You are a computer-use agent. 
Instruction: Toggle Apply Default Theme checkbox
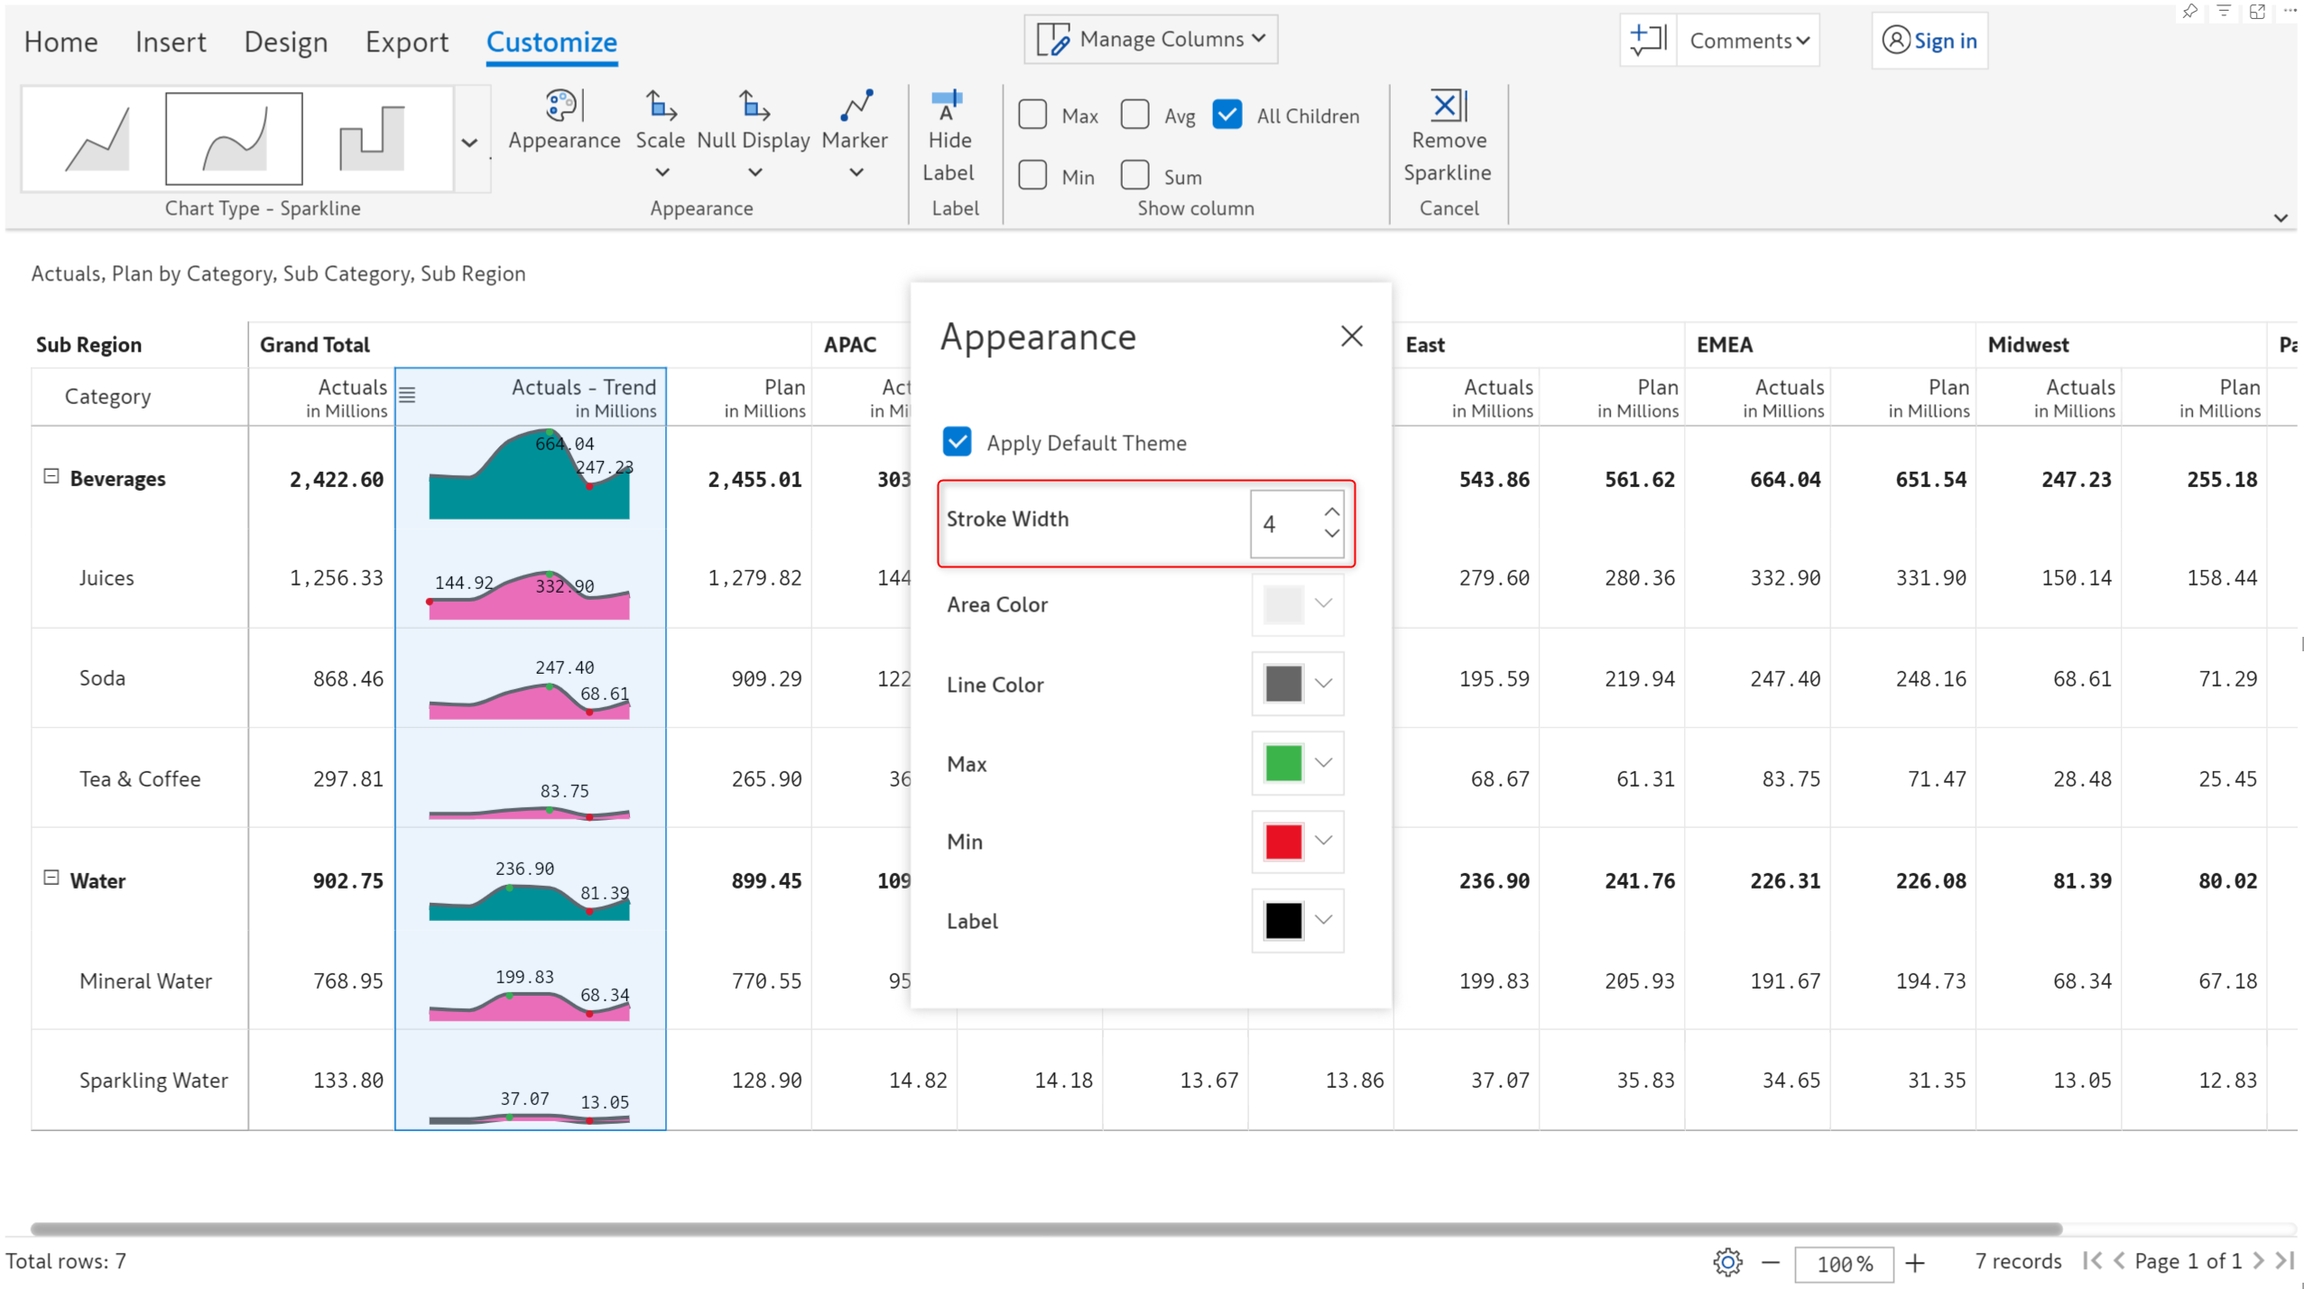957,442
